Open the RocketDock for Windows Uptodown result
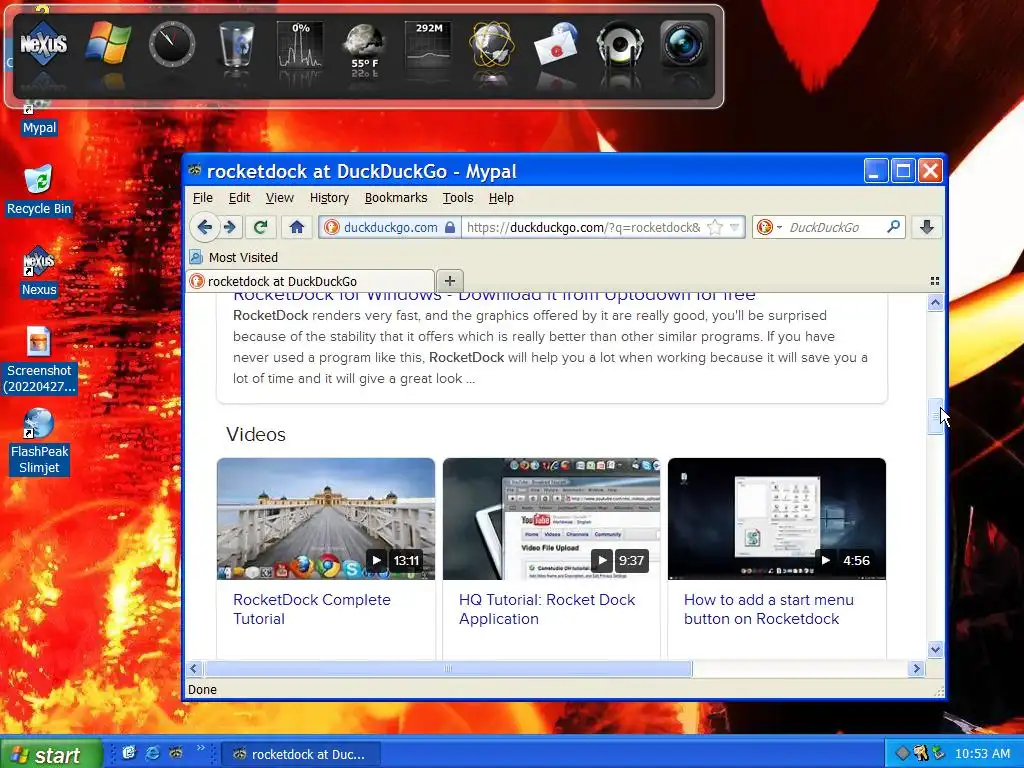Image resolution: width=1024 pixels, height=768 pixels. coord(494,297)
